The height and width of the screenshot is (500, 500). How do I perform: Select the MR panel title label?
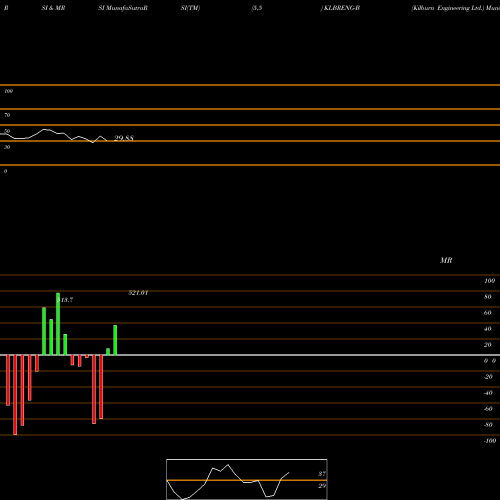click(x=446, y=260)
